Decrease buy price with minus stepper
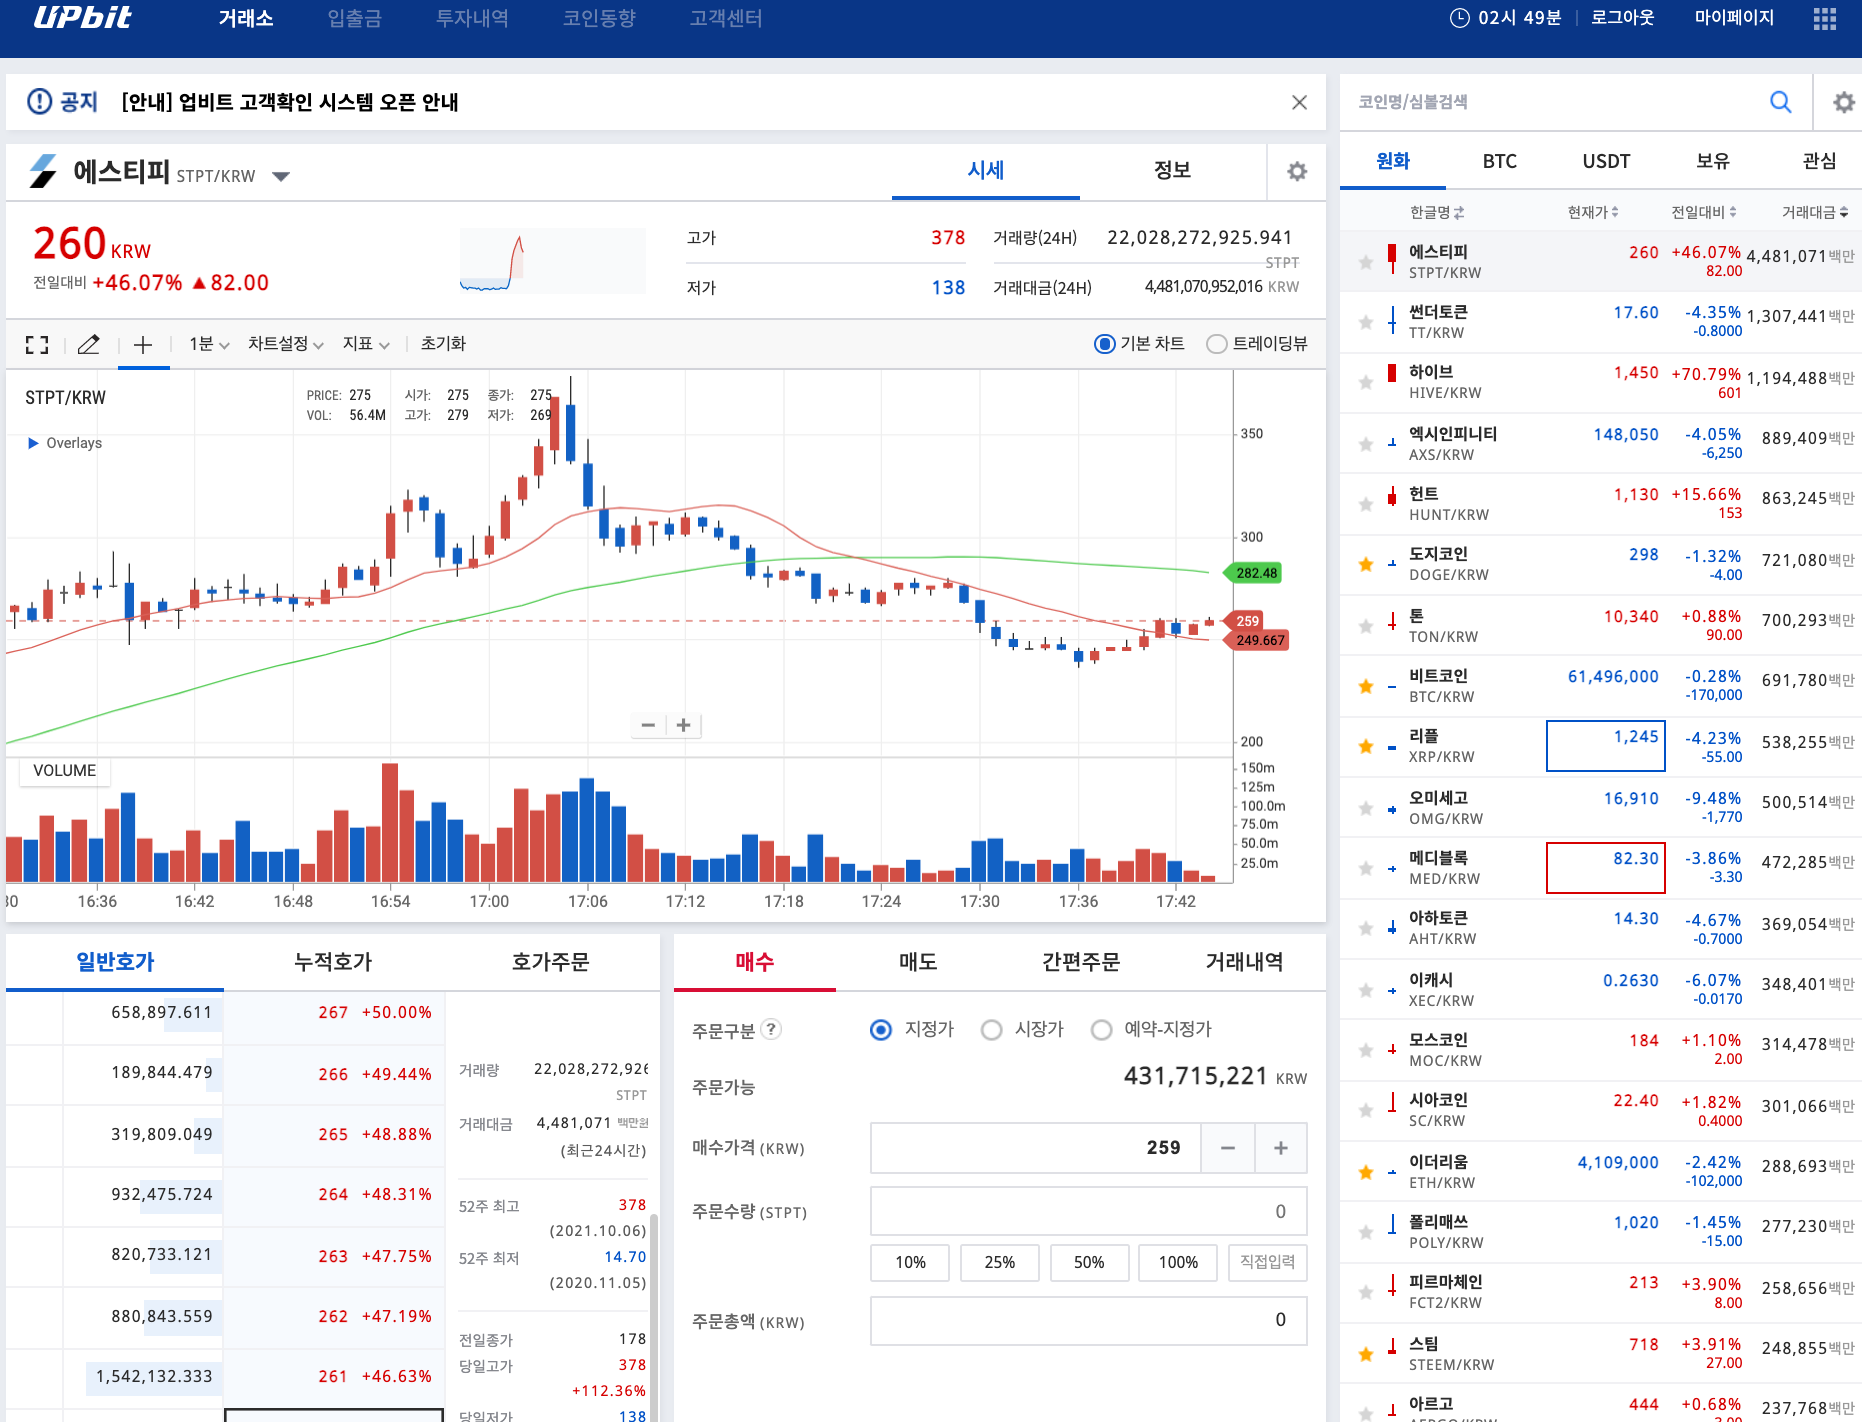 pyautogui.click(x=1227, y=1148)
